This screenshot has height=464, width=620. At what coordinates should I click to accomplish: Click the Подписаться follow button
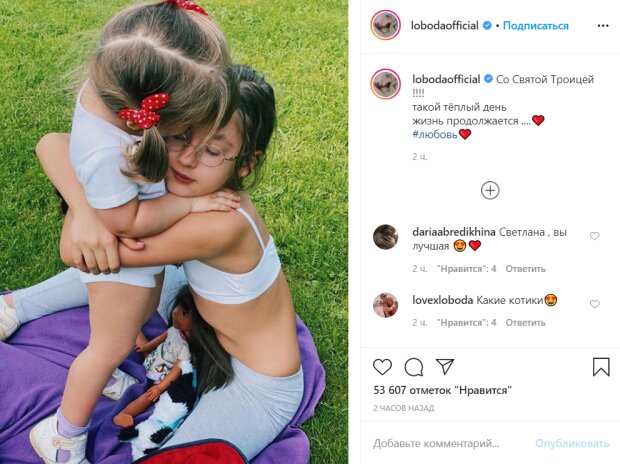[535, 26]
